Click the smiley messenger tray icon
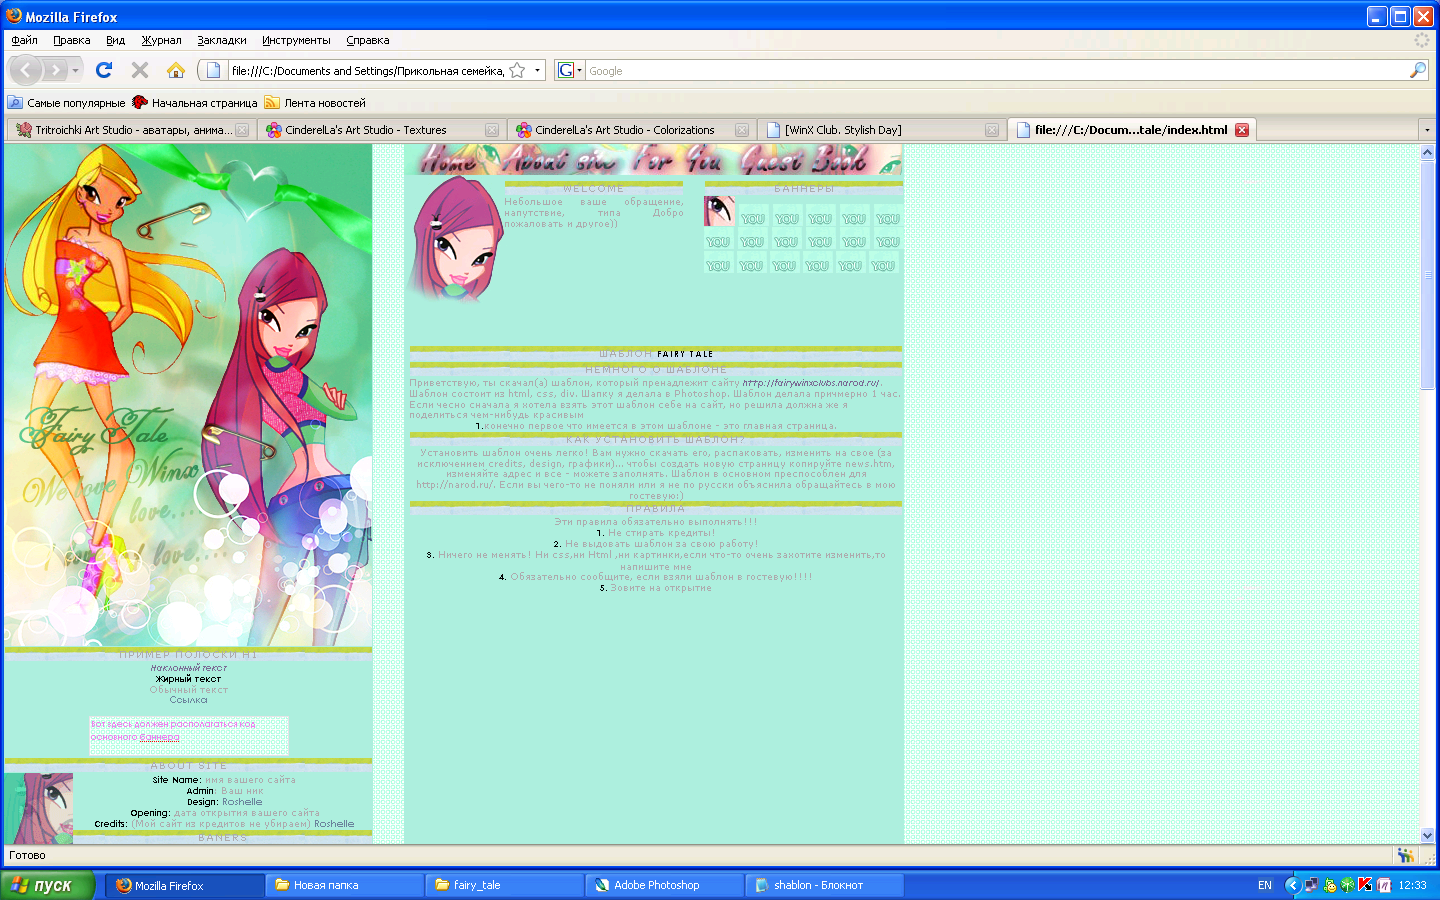This screenshot has height=900, width=1440. click(x=1330, y=885)
